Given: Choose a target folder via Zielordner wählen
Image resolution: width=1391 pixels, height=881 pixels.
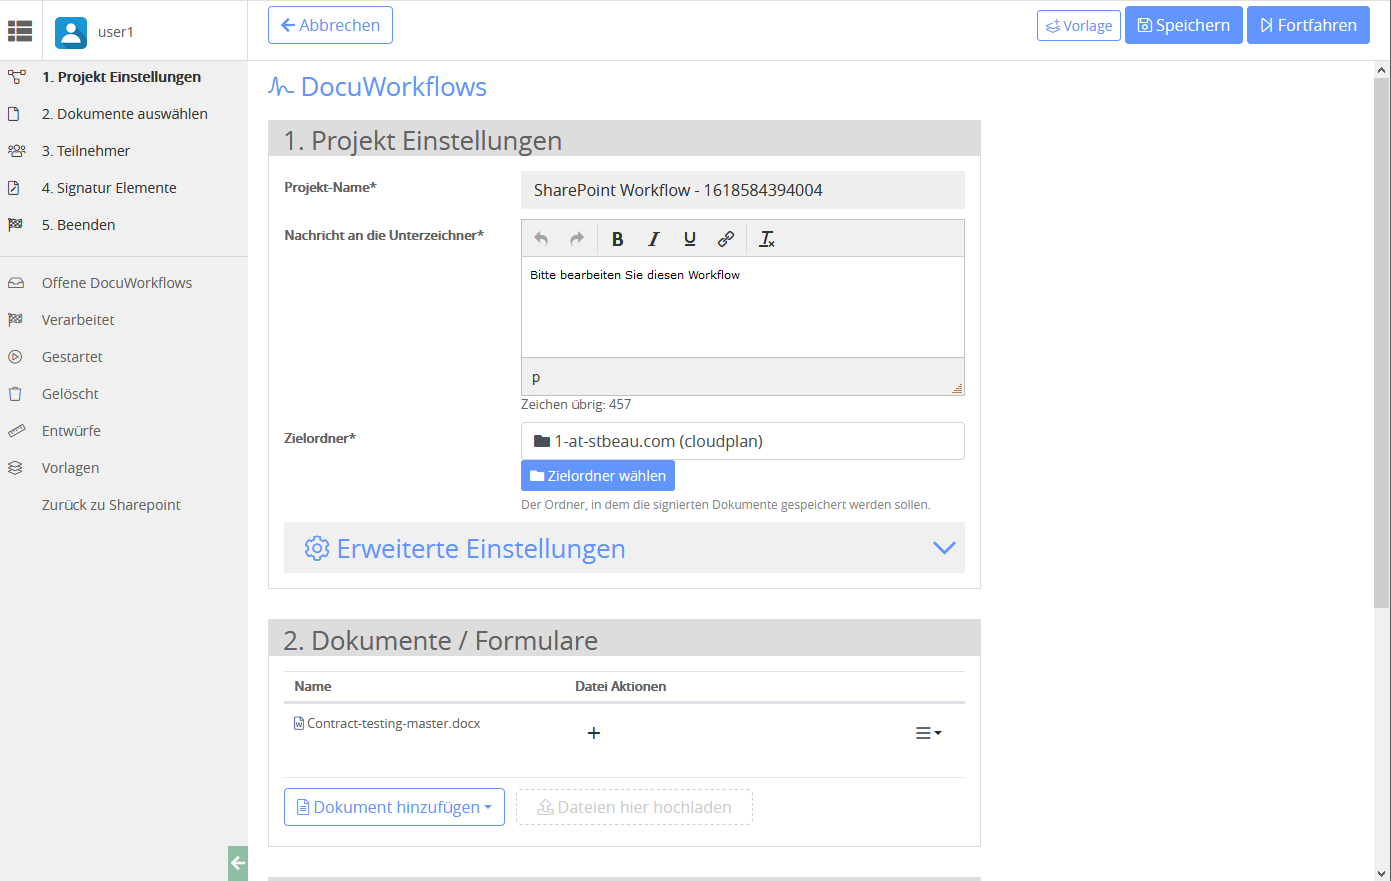Looking at the screenshot, I should tap(597, 475).
